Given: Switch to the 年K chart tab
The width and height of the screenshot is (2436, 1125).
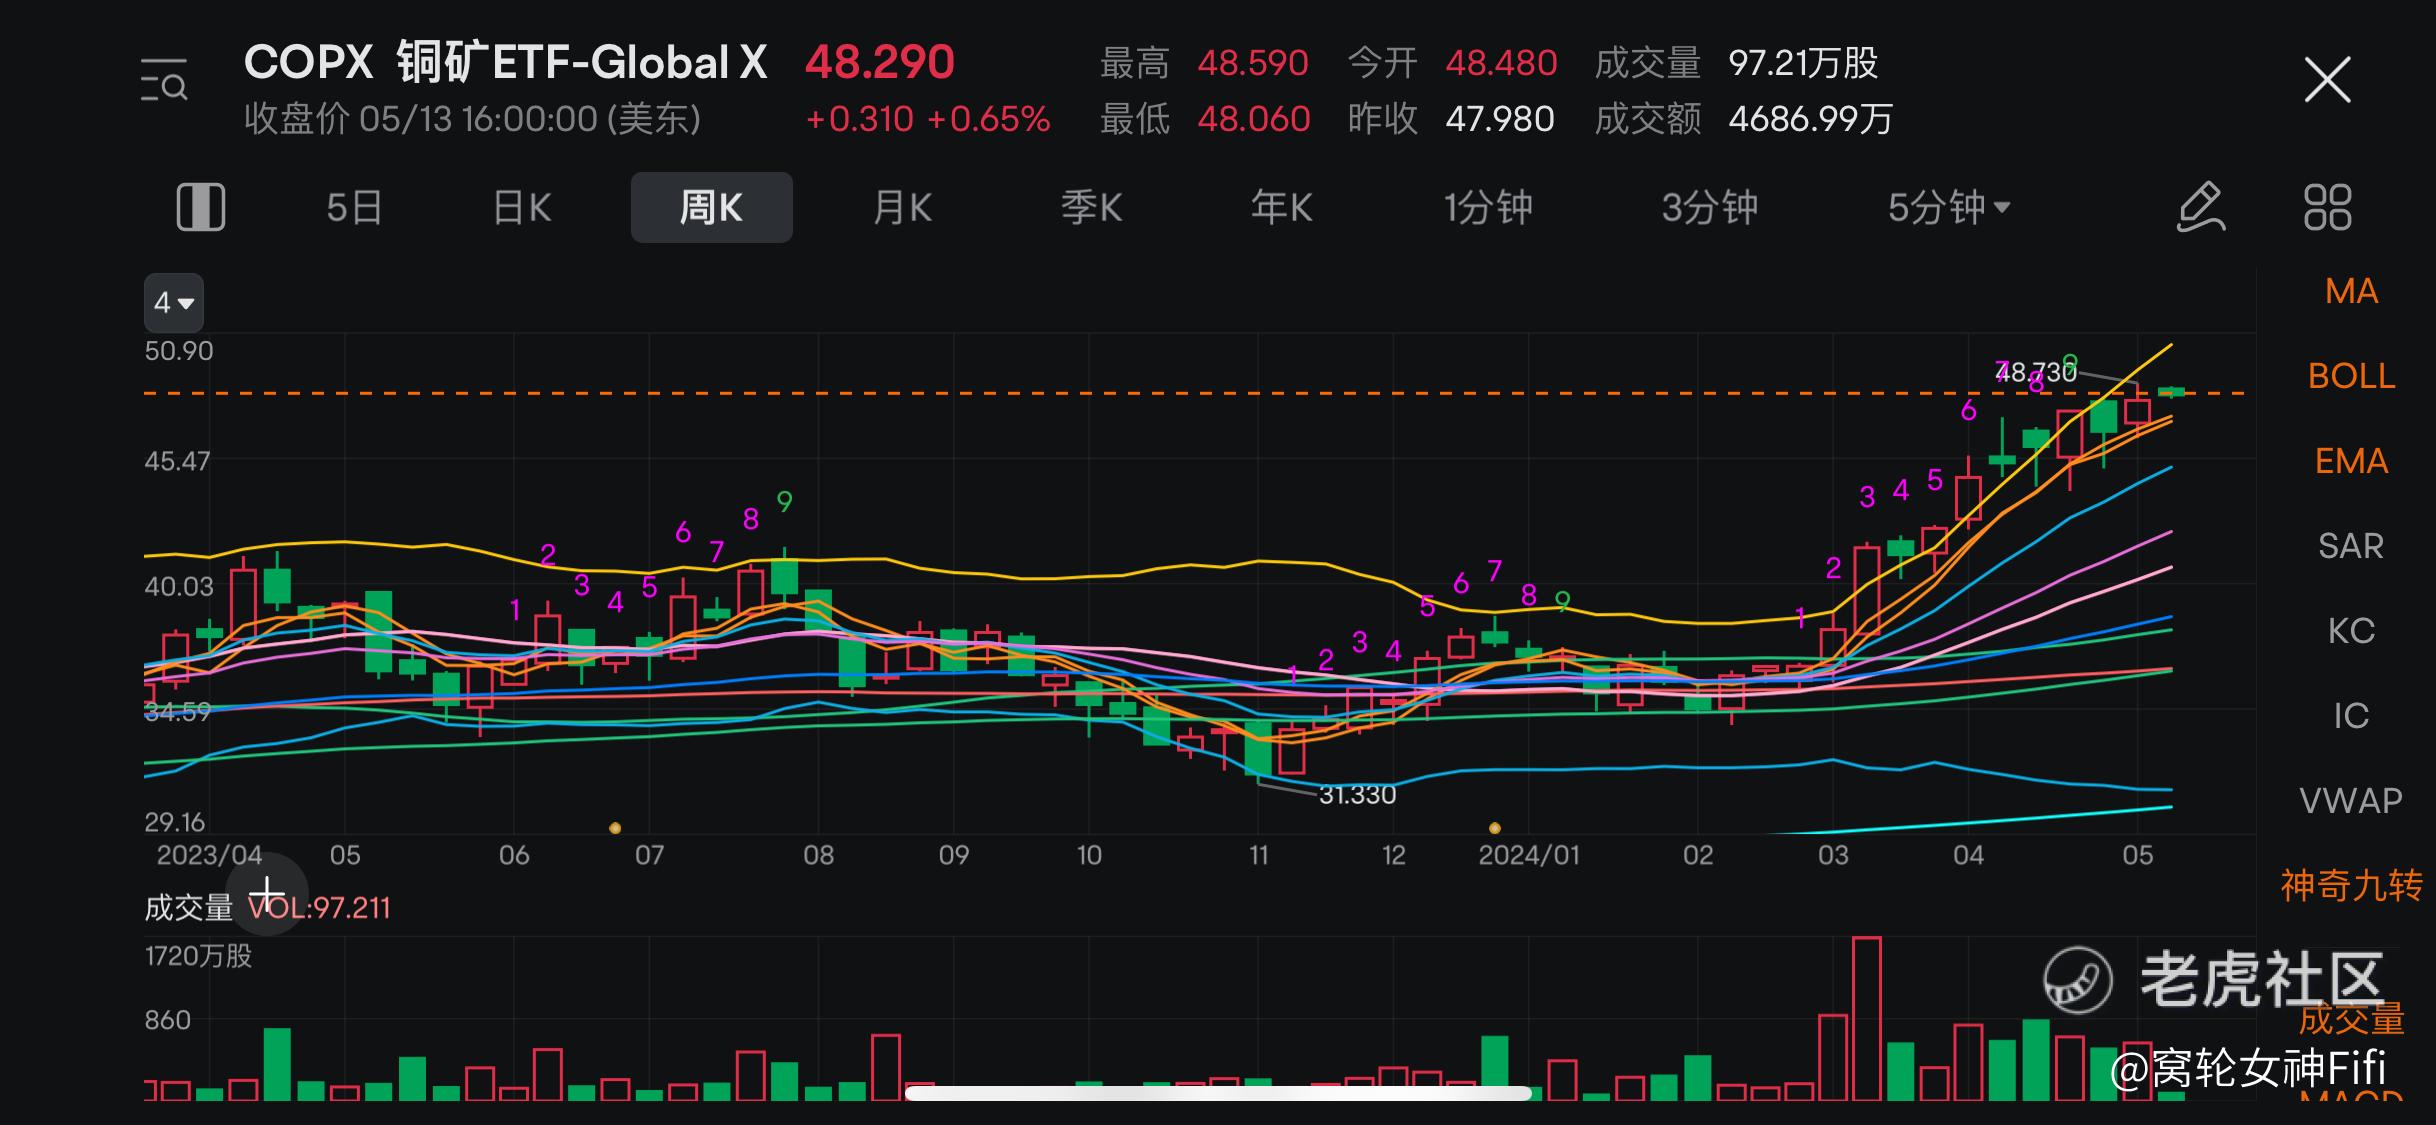Looking at the screenshot, I should click(x=1281, y=208).
